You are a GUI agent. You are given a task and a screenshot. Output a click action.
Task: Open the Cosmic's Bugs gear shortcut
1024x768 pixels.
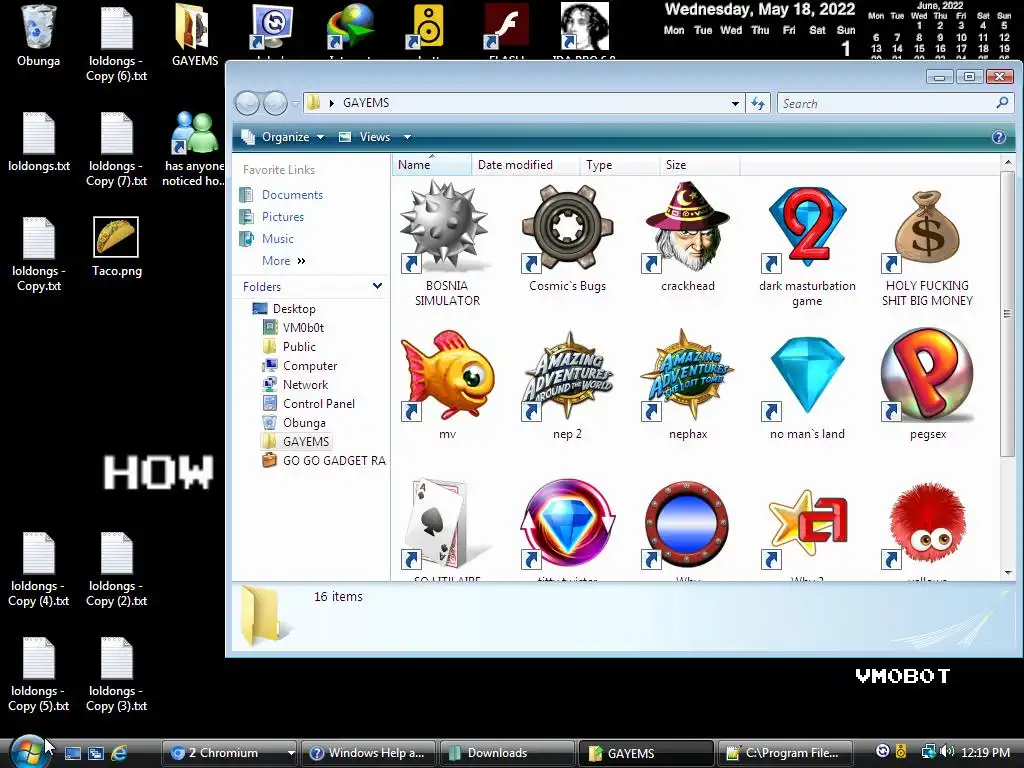[x=567, y=227]
